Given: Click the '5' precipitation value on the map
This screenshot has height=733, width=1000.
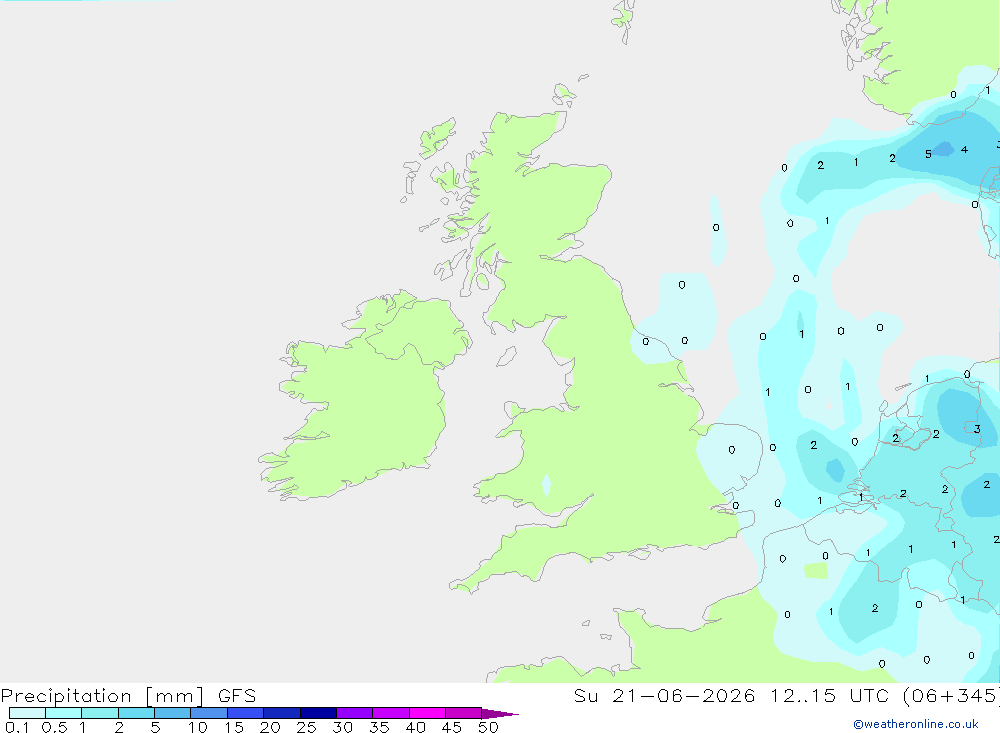Looking at the screenshot, I should [928, 154].
